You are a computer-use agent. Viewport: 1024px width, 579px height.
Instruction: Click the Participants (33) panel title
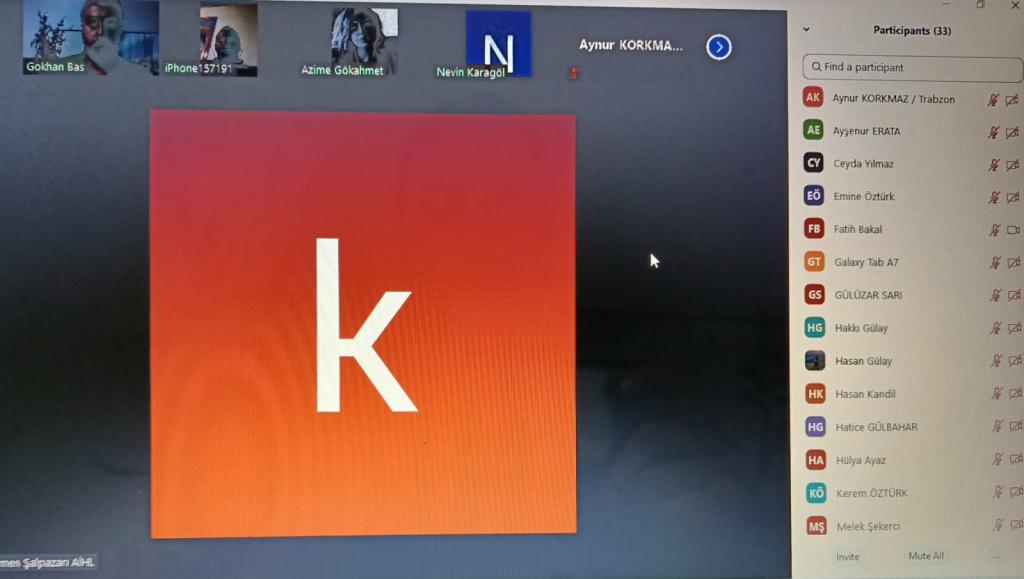click(x=912, y=31)
